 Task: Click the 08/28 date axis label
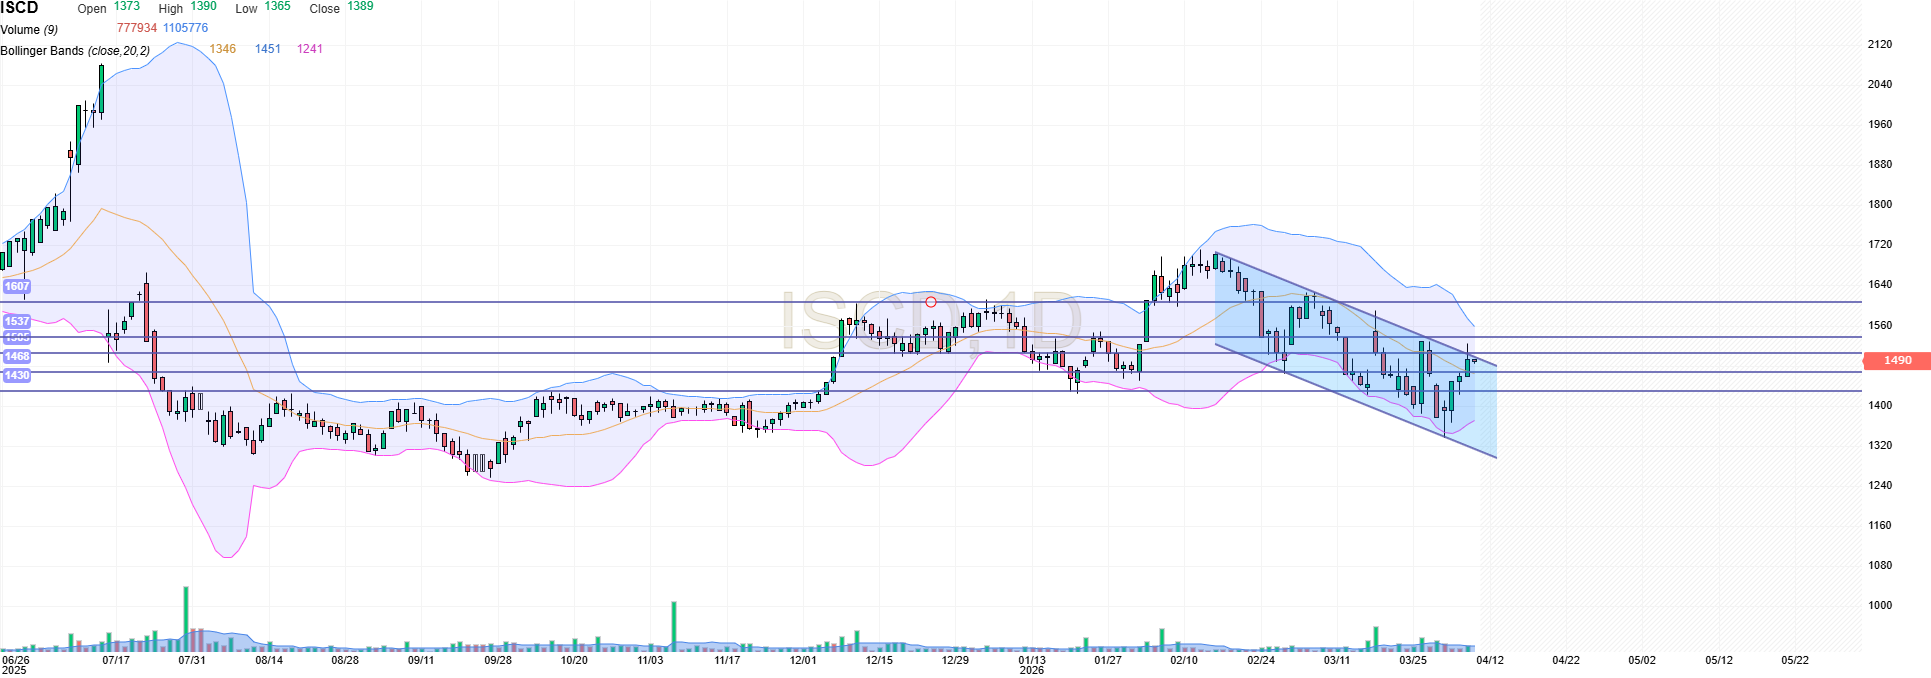[345, 660]
